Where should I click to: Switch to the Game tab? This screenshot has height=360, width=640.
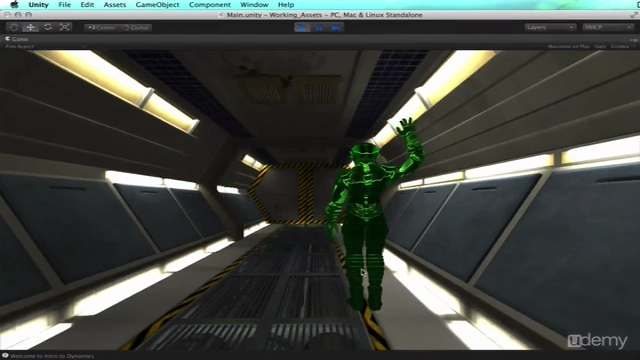click(16, 39)
